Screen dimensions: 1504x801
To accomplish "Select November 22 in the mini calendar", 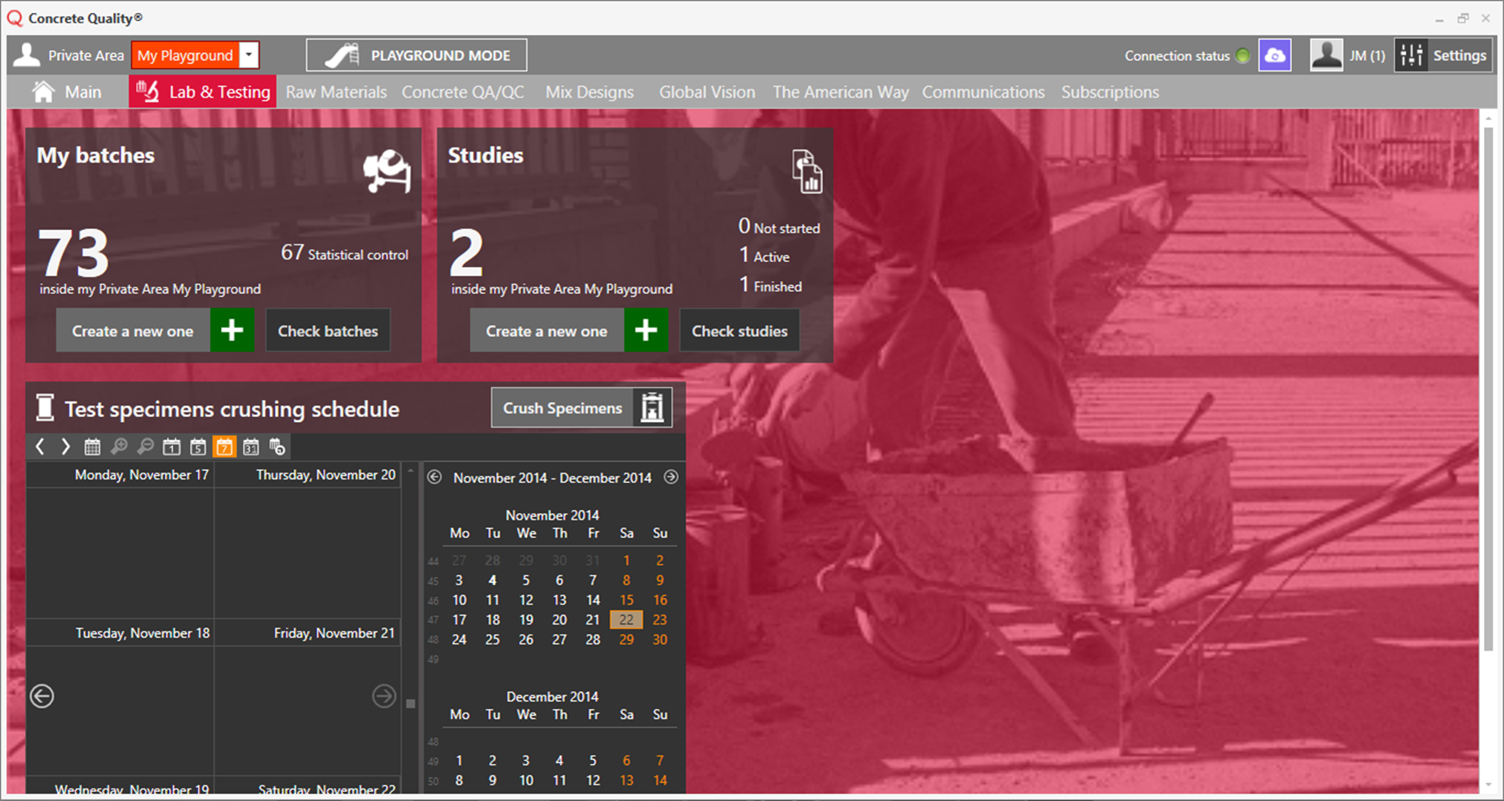I will click(626, 619).
